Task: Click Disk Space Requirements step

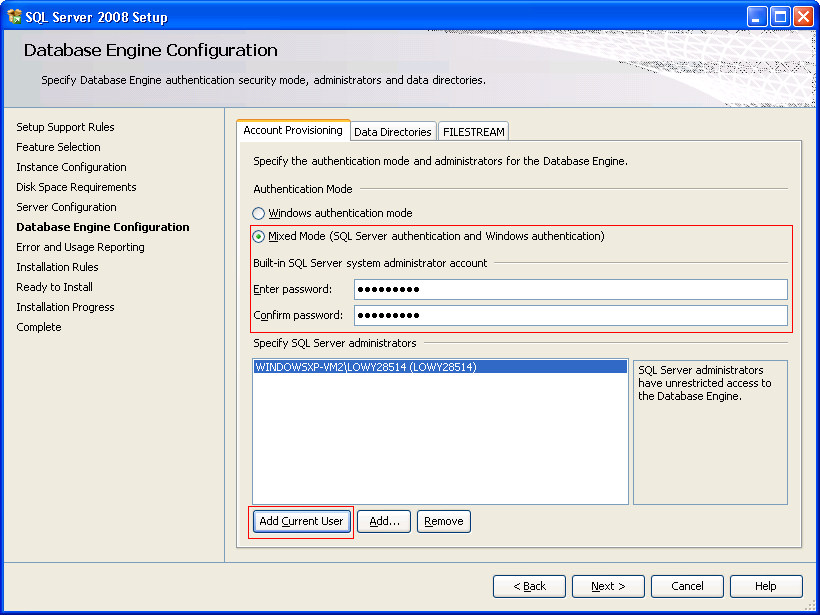Action: [76, 187]
